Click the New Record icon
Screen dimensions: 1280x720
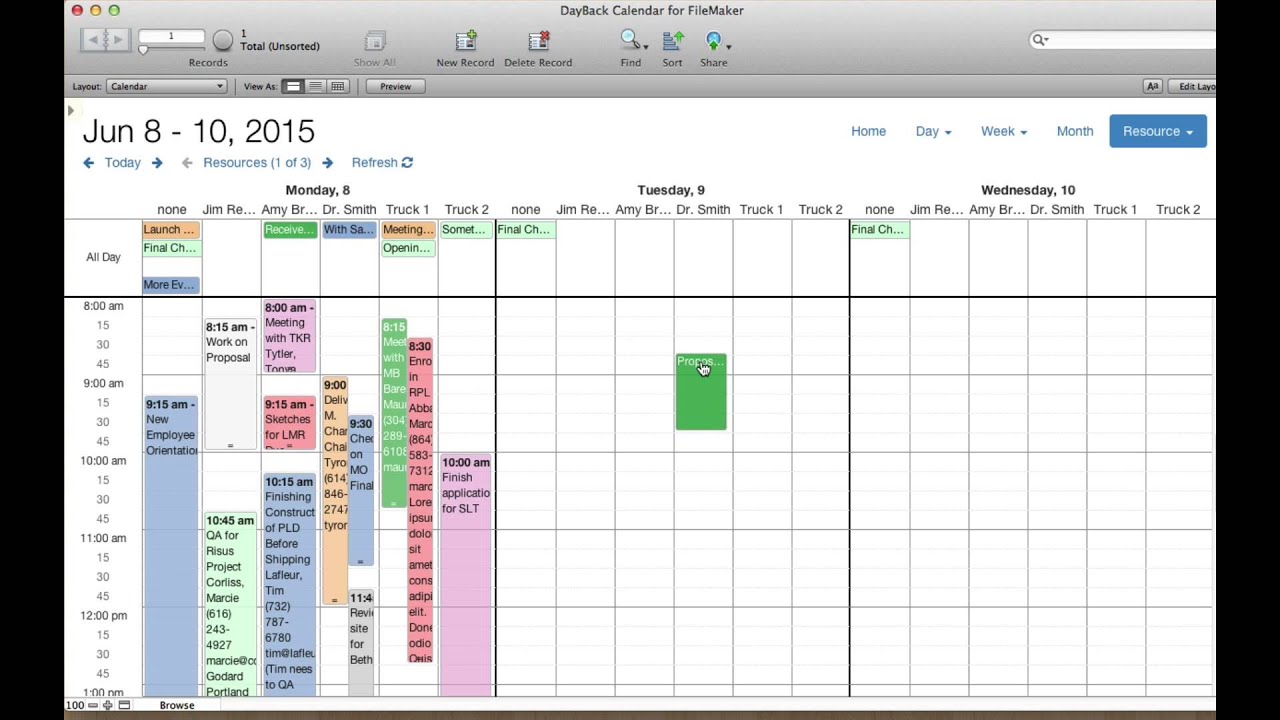tap(466, 41)
